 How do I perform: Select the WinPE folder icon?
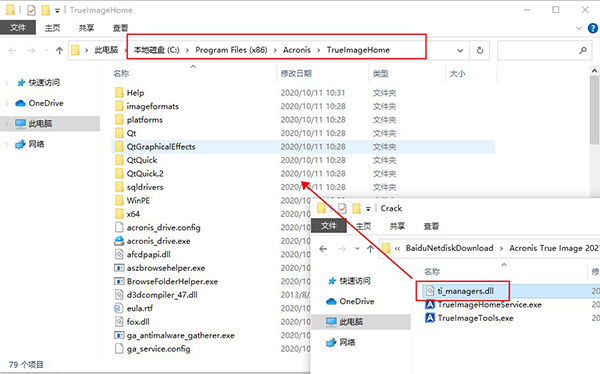click(x=119, y=200)
